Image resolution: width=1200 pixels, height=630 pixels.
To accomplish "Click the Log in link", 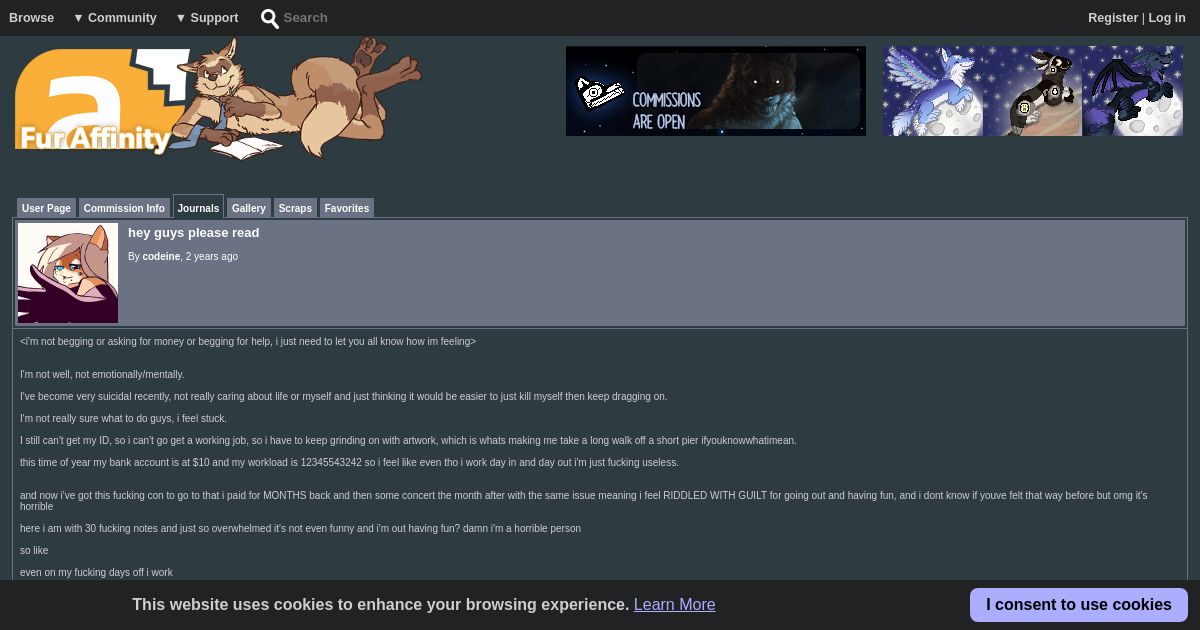I will [x=1167, y=18].
